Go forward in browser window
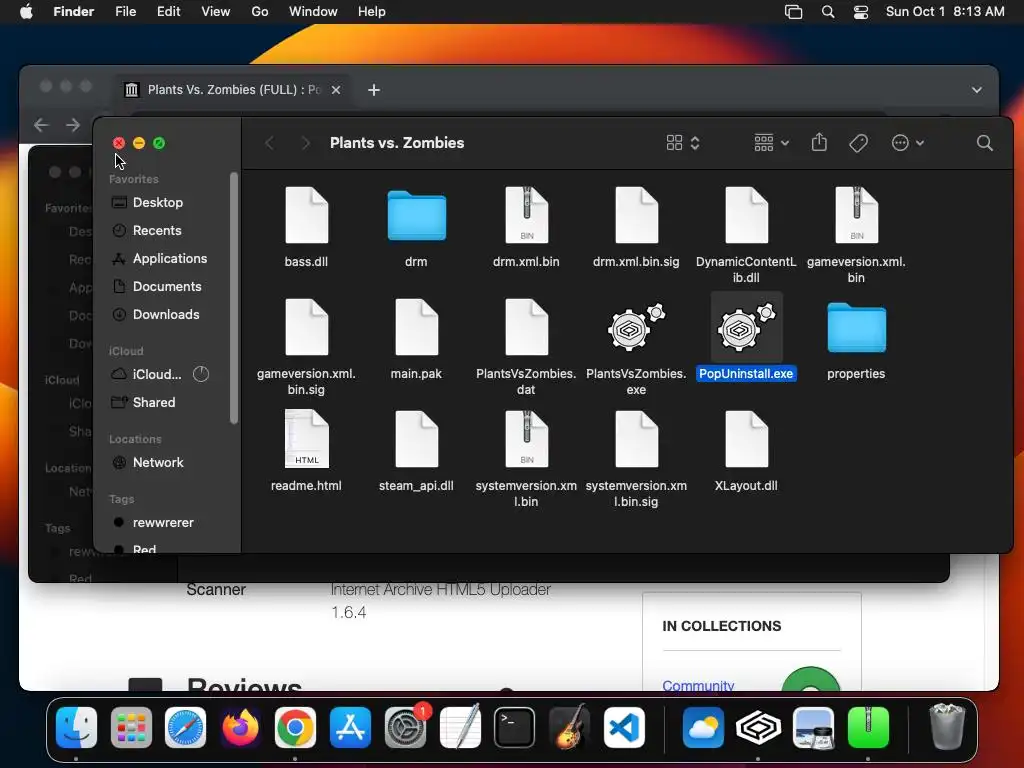 72,124
